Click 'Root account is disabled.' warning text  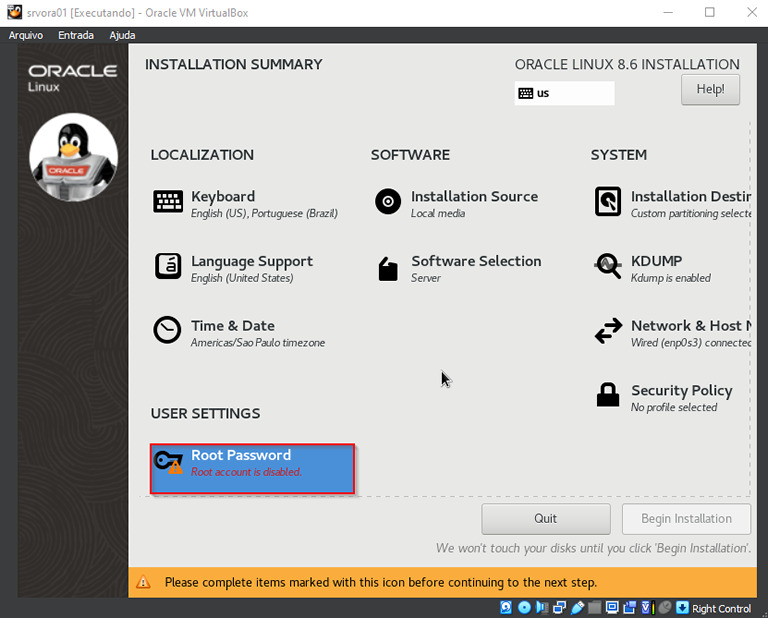coord(246,472)
